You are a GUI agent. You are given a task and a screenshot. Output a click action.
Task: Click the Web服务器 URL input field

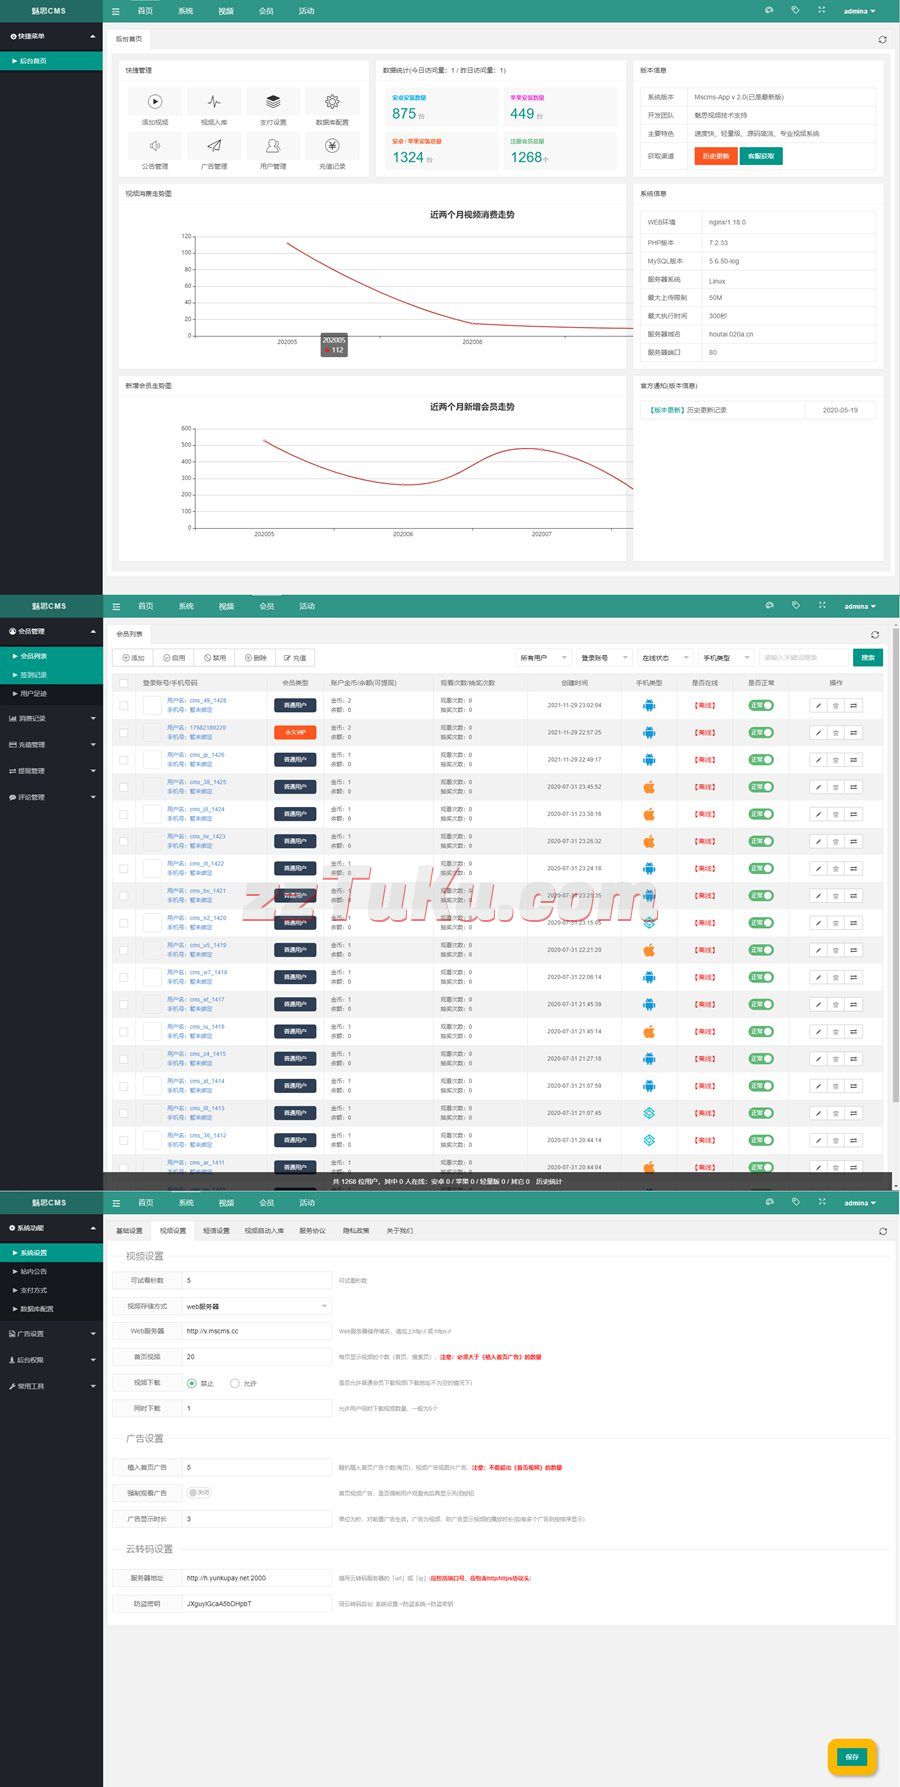(x=256, y=1331)
